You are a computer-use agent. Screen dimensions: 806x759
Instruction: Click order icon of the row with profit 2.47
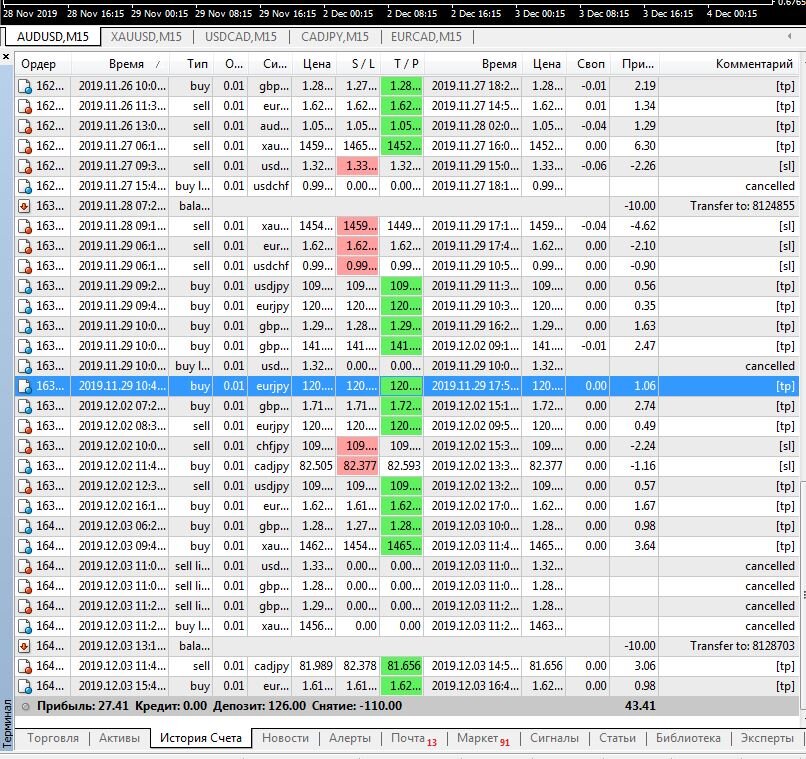point(25,346)
